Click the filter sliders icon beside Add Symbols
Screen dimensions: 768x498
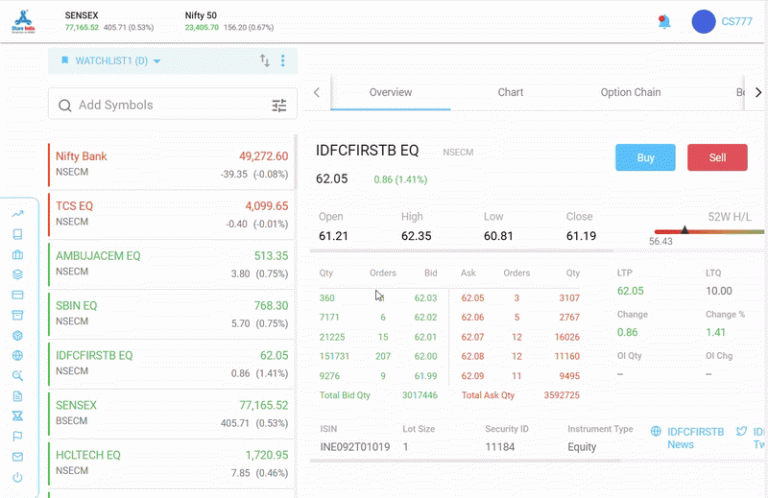click(x=279, y=105)
